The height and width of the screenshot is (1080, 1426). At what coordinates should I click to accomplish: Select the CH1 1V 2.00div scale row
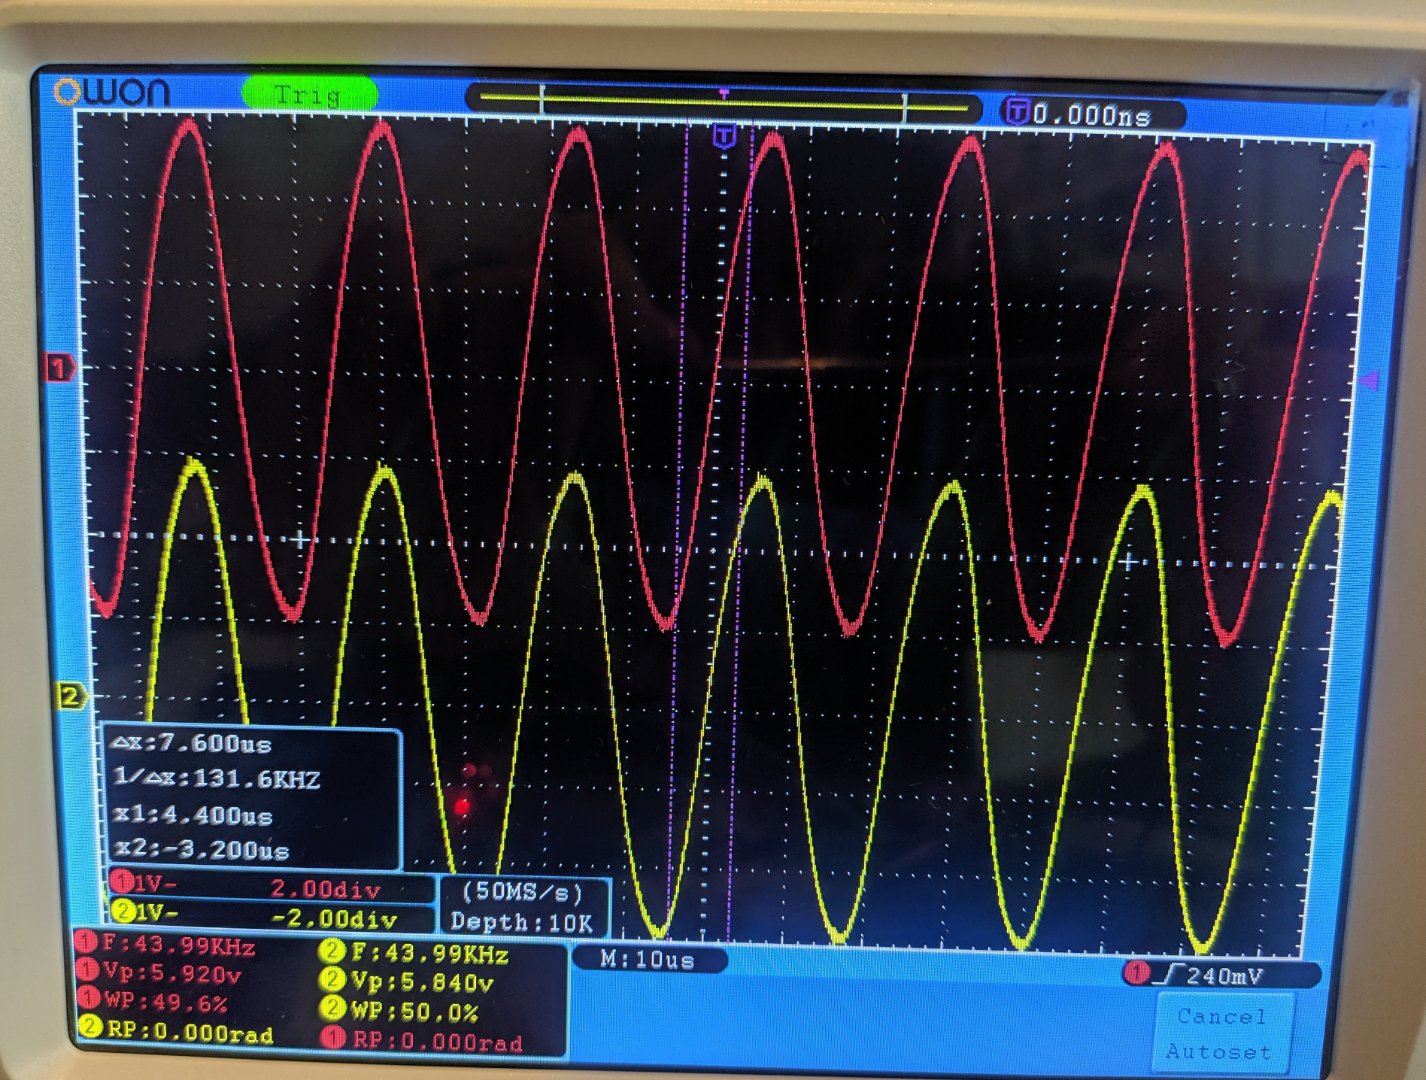click(x=270, y=886)
